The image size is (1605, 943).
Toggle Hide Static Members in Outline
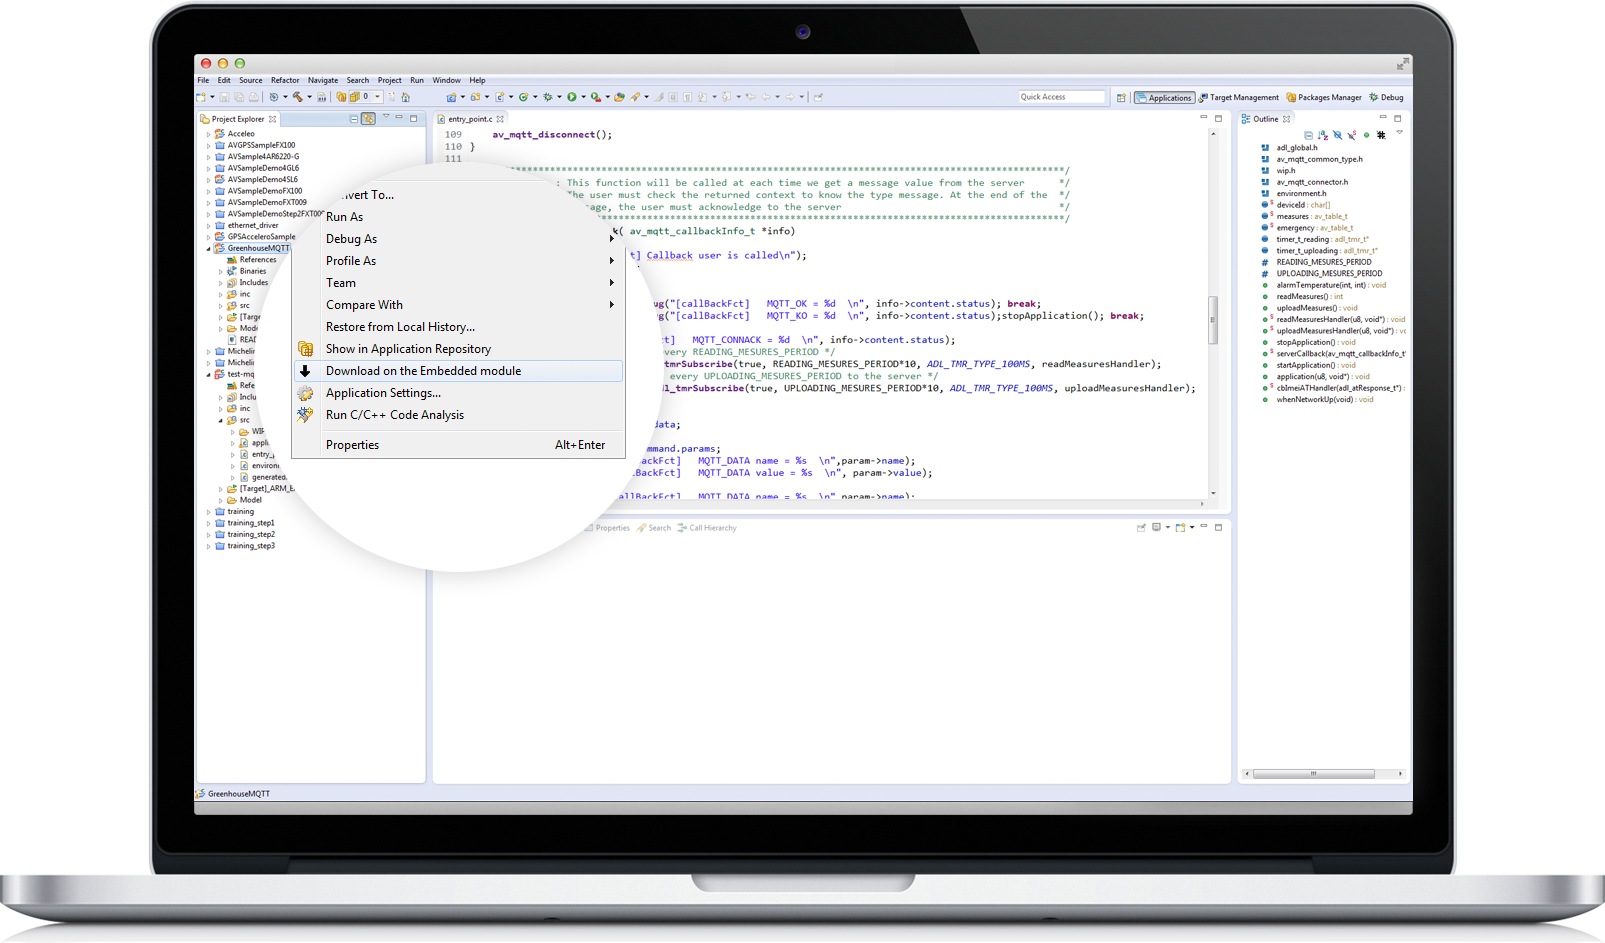(1351, 135)
